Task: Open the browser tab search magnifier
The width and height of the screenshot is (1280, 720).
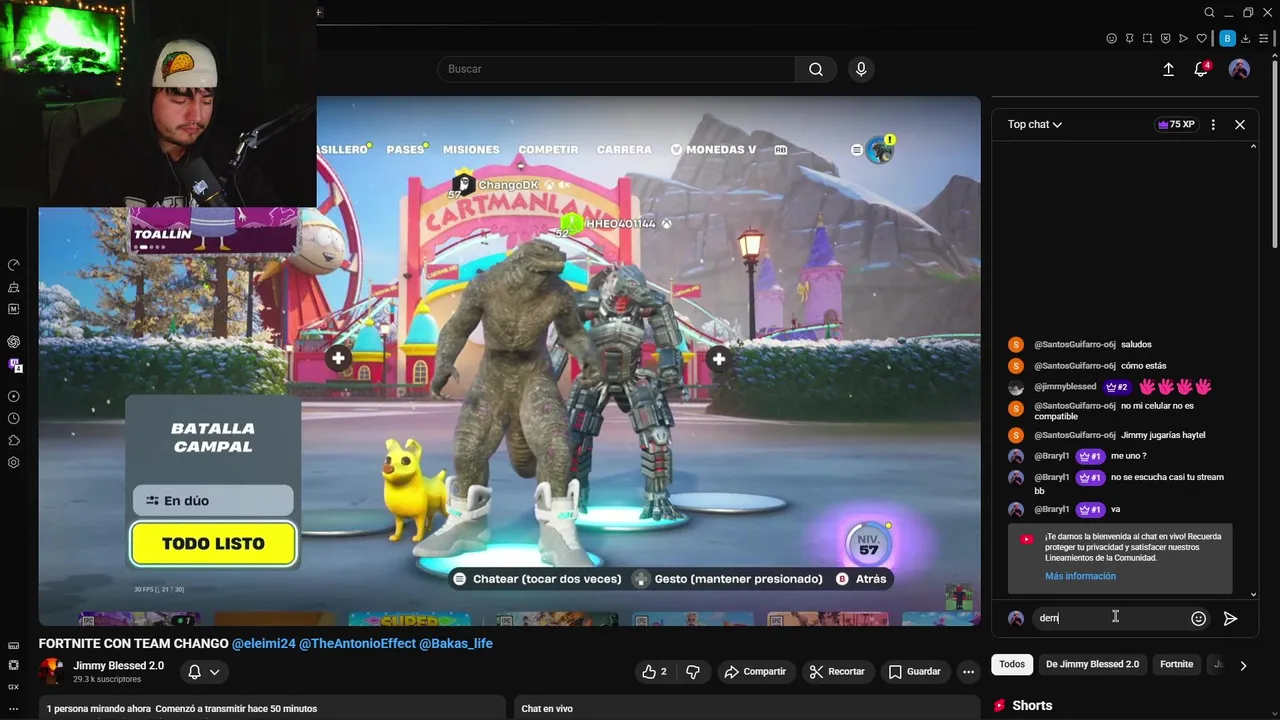Action: tap(1209, 13)
